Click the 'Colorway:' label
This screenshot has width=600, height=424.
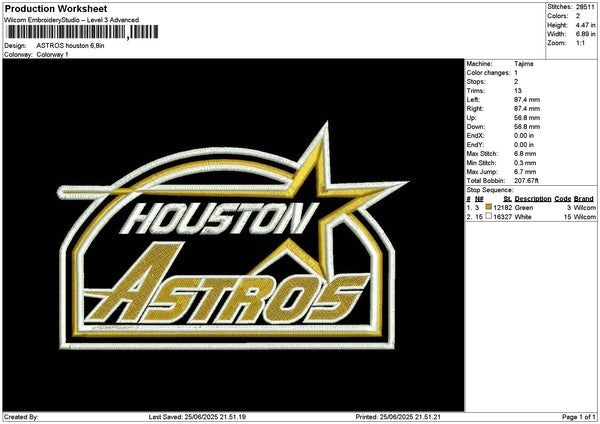(18, 55)
